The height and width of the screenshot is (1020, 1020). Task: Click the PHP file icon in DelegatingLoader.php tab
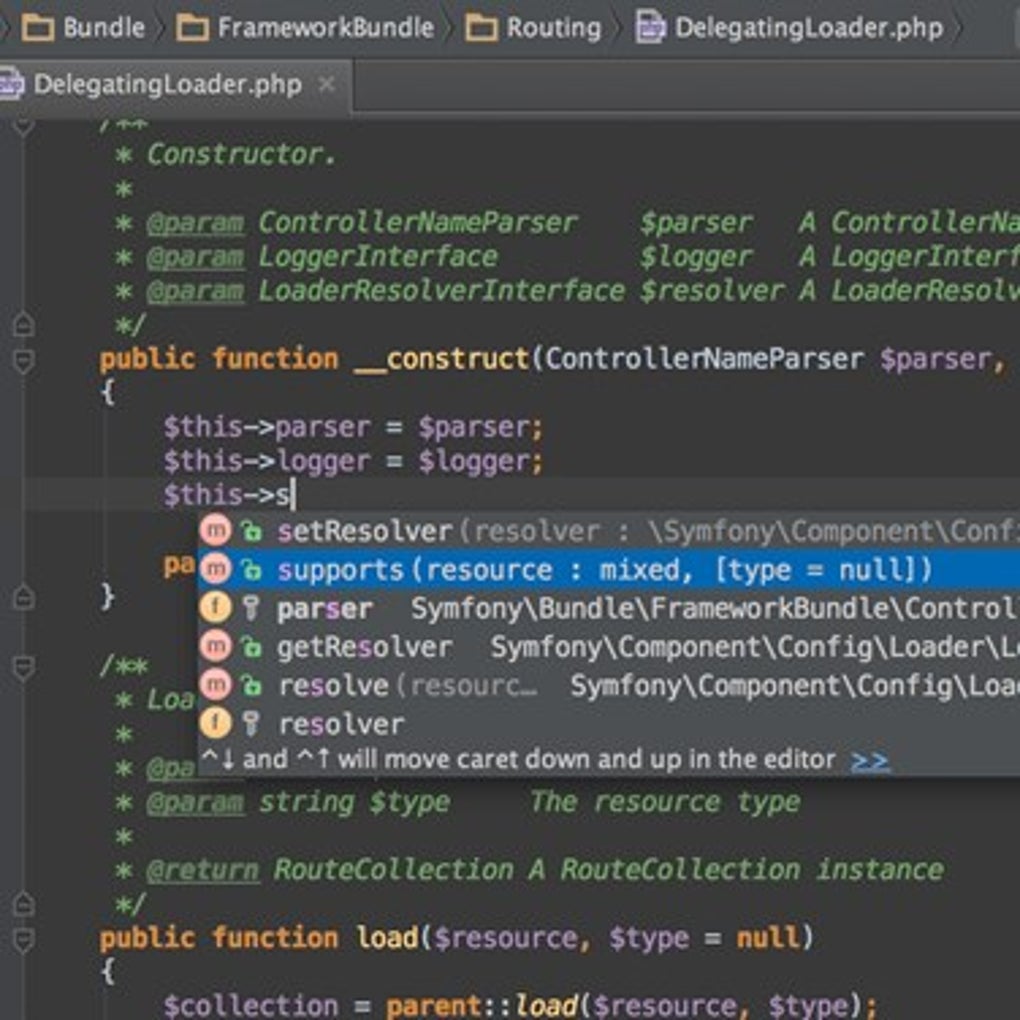pyautogui.click(x=11, y=84)
